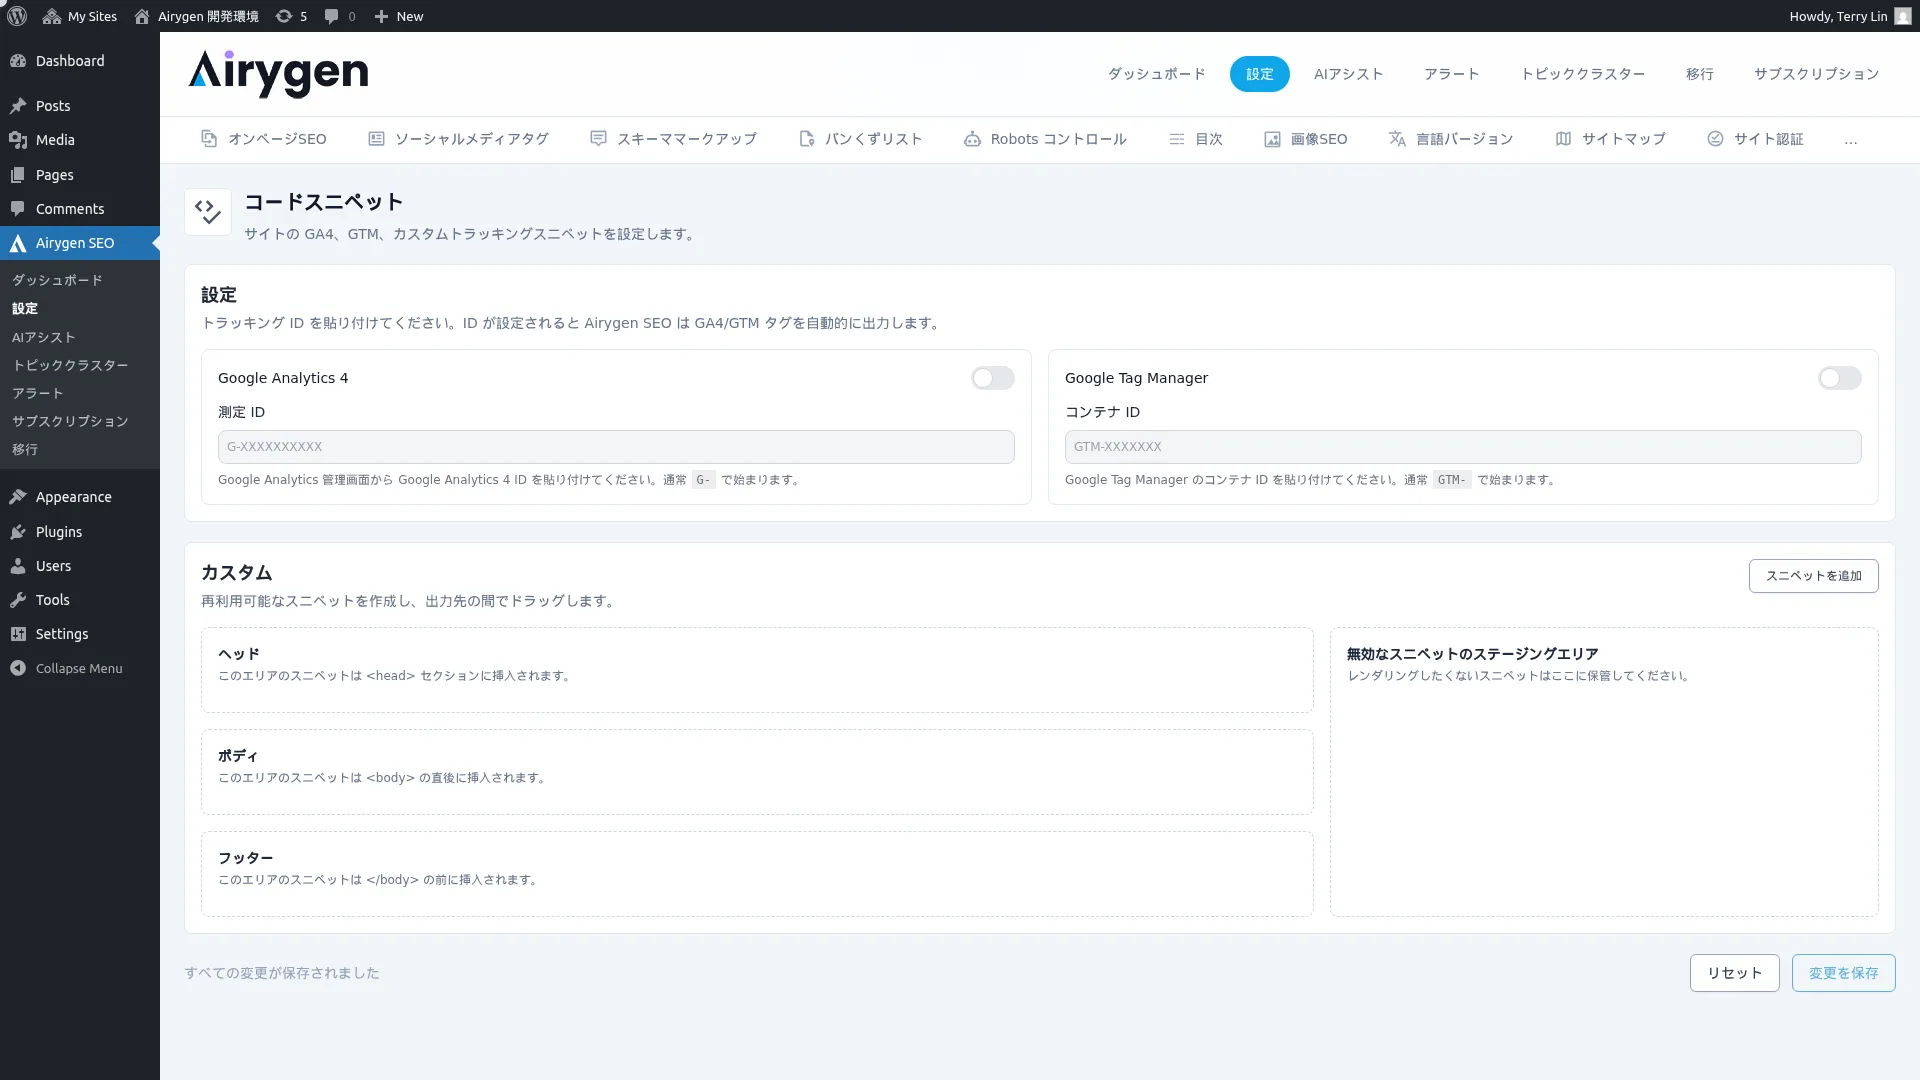The height and width of the screenshot is (1080, 1920).
Task: Click the Collapse Menu arrow icon
Action: 18,668
